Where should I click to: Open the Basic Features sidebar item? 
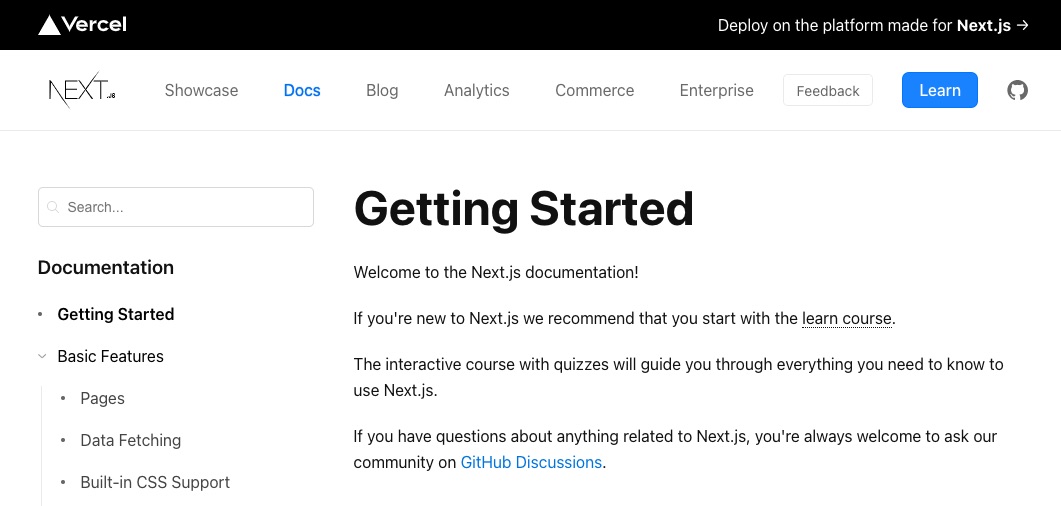[110, 356]
